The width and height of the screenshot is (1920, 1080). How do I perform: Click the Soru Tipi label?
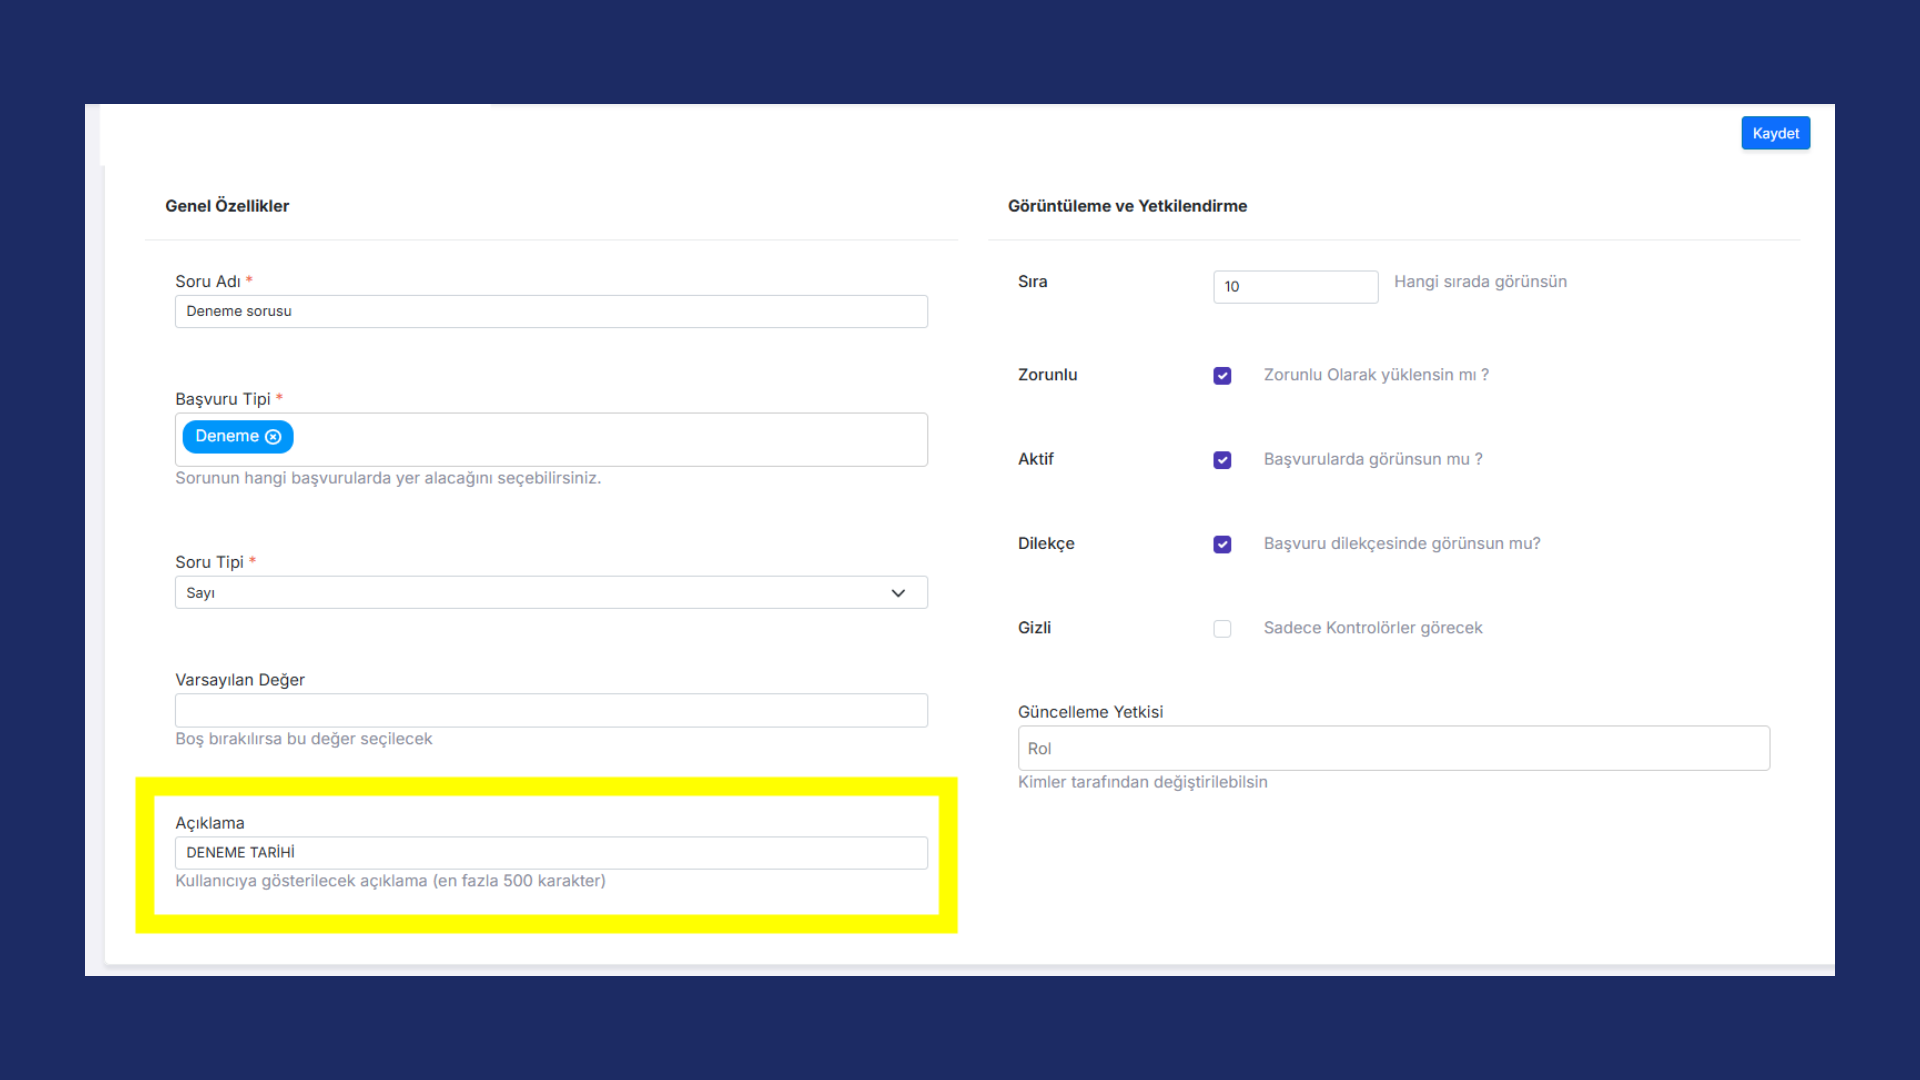(209, 562)
